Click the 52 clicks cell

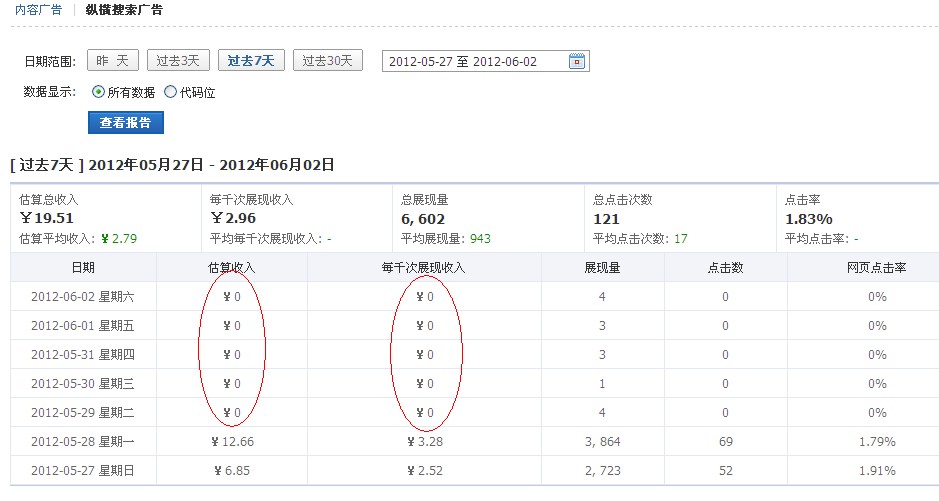pos(726,470)
